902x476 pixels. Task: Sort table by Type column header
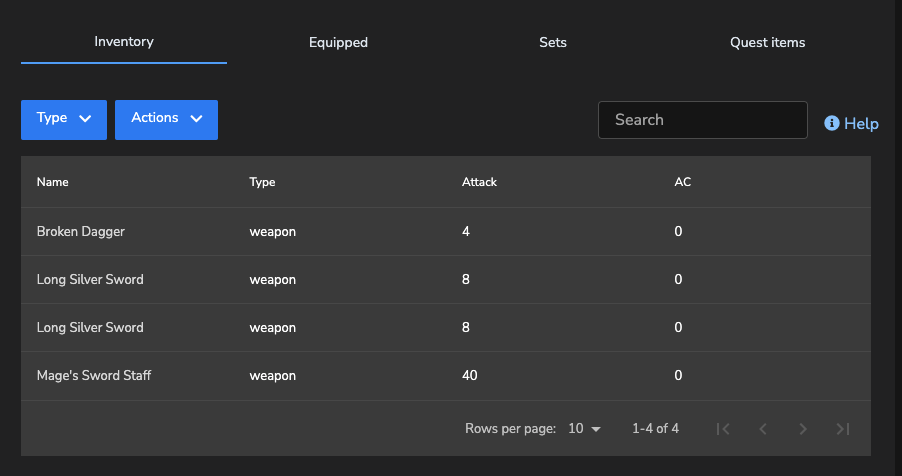pos(262,182)
